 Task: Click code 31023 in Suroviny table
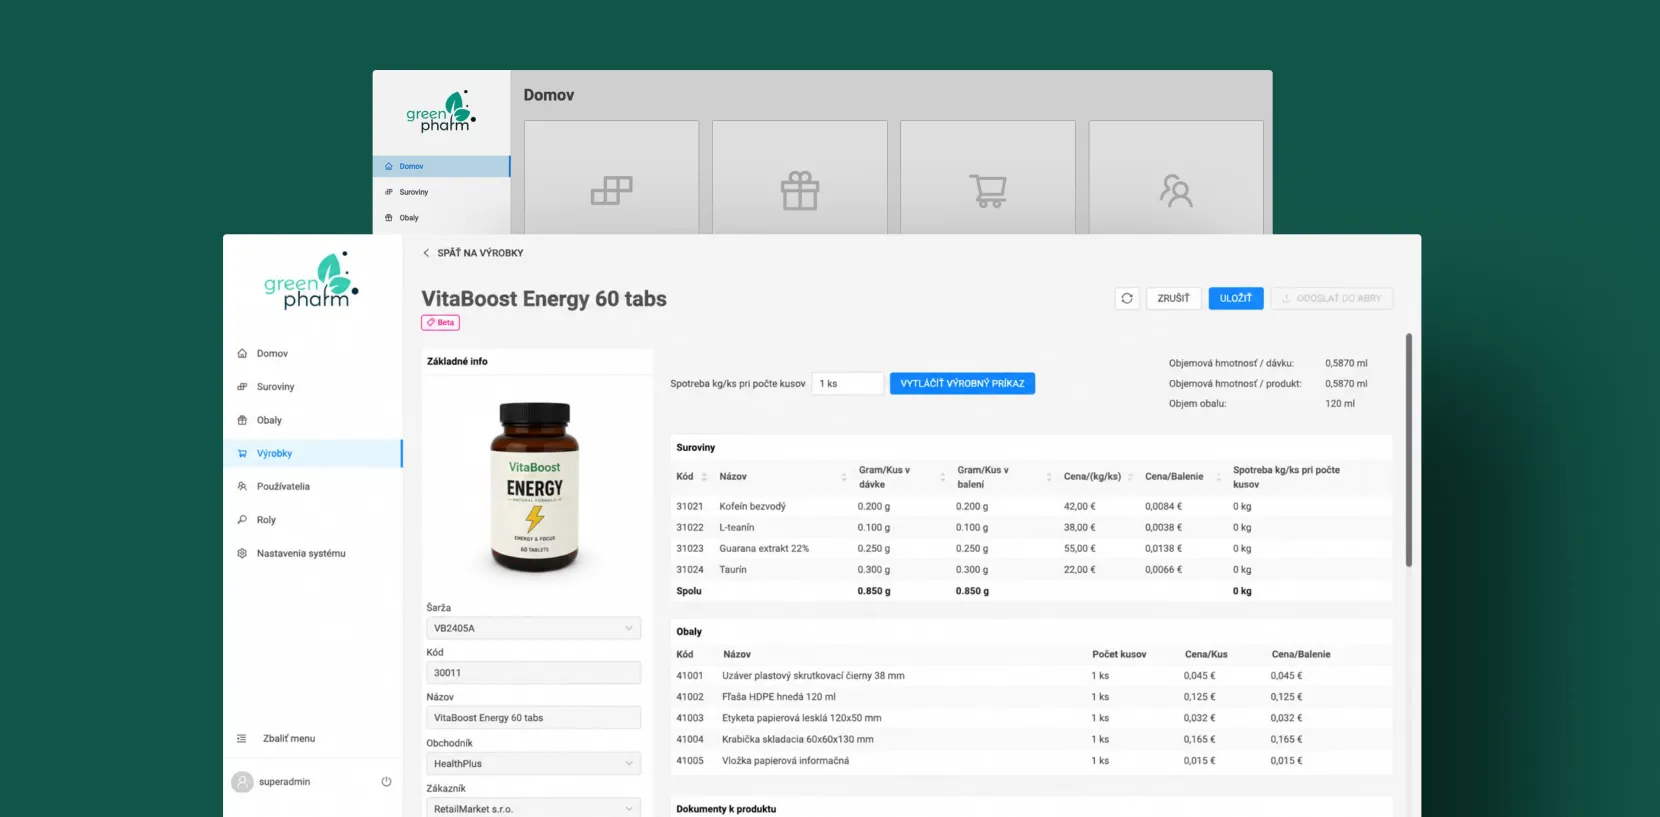(x=690, y=548)
